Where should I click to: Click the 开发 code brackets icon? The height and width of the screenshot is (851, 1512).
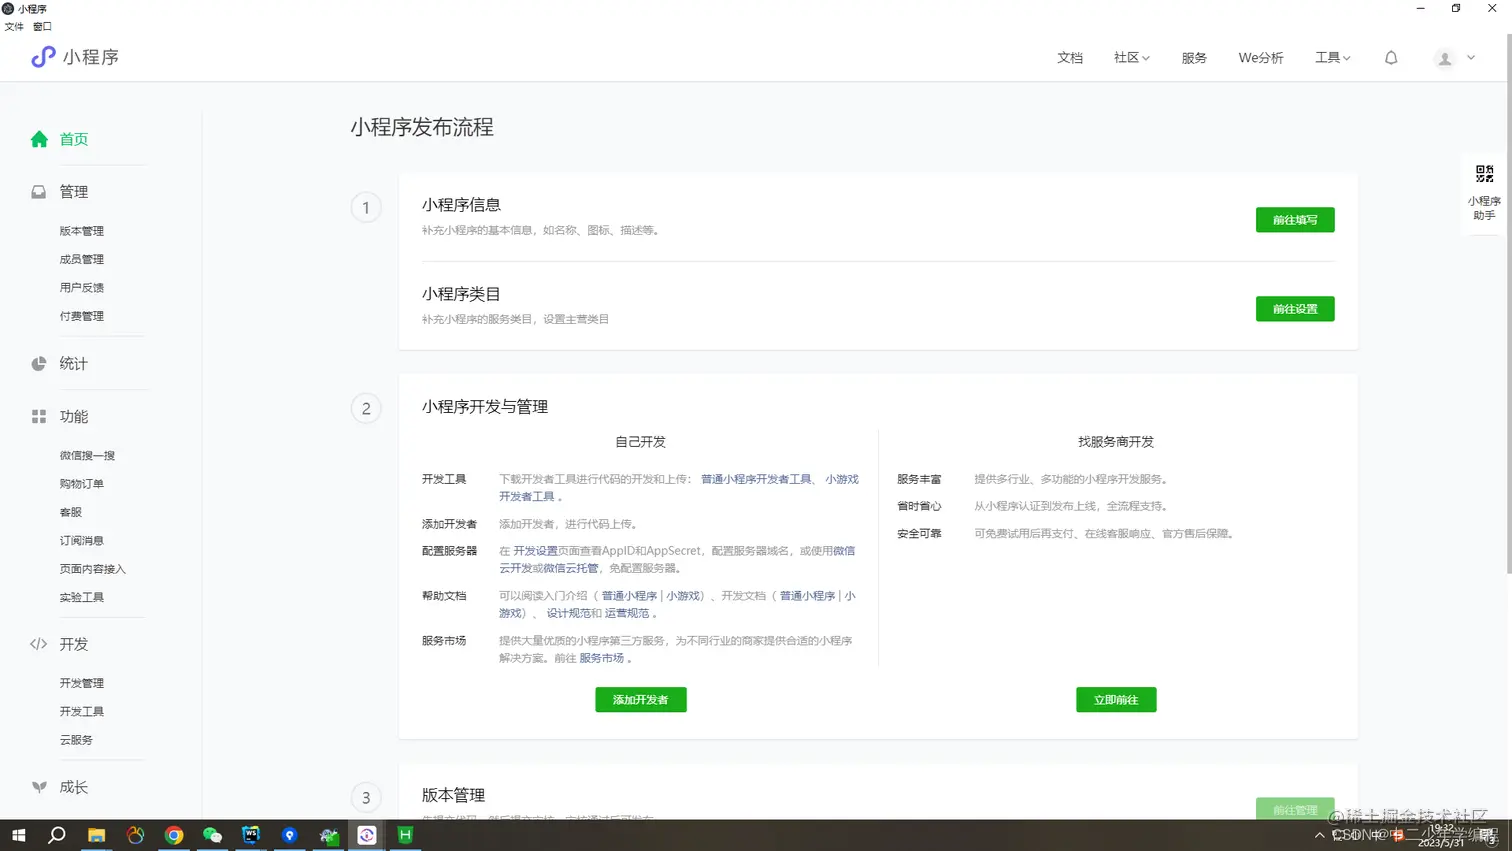[x=39, y=644]
